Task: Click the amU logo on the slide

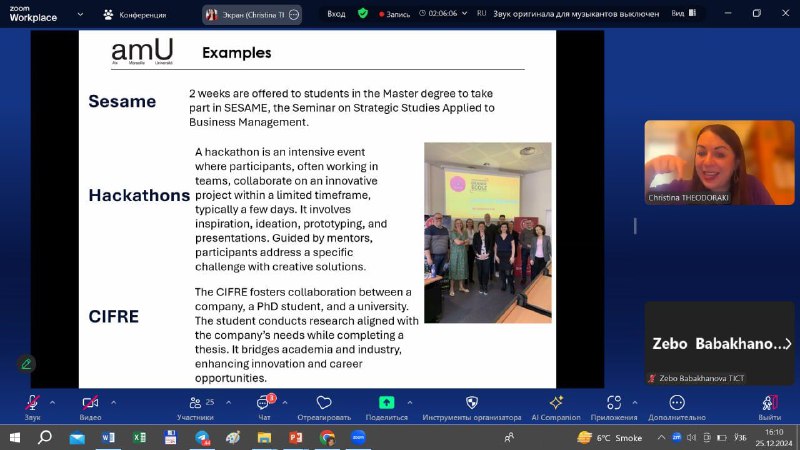Action: click(x=142, y=52)
